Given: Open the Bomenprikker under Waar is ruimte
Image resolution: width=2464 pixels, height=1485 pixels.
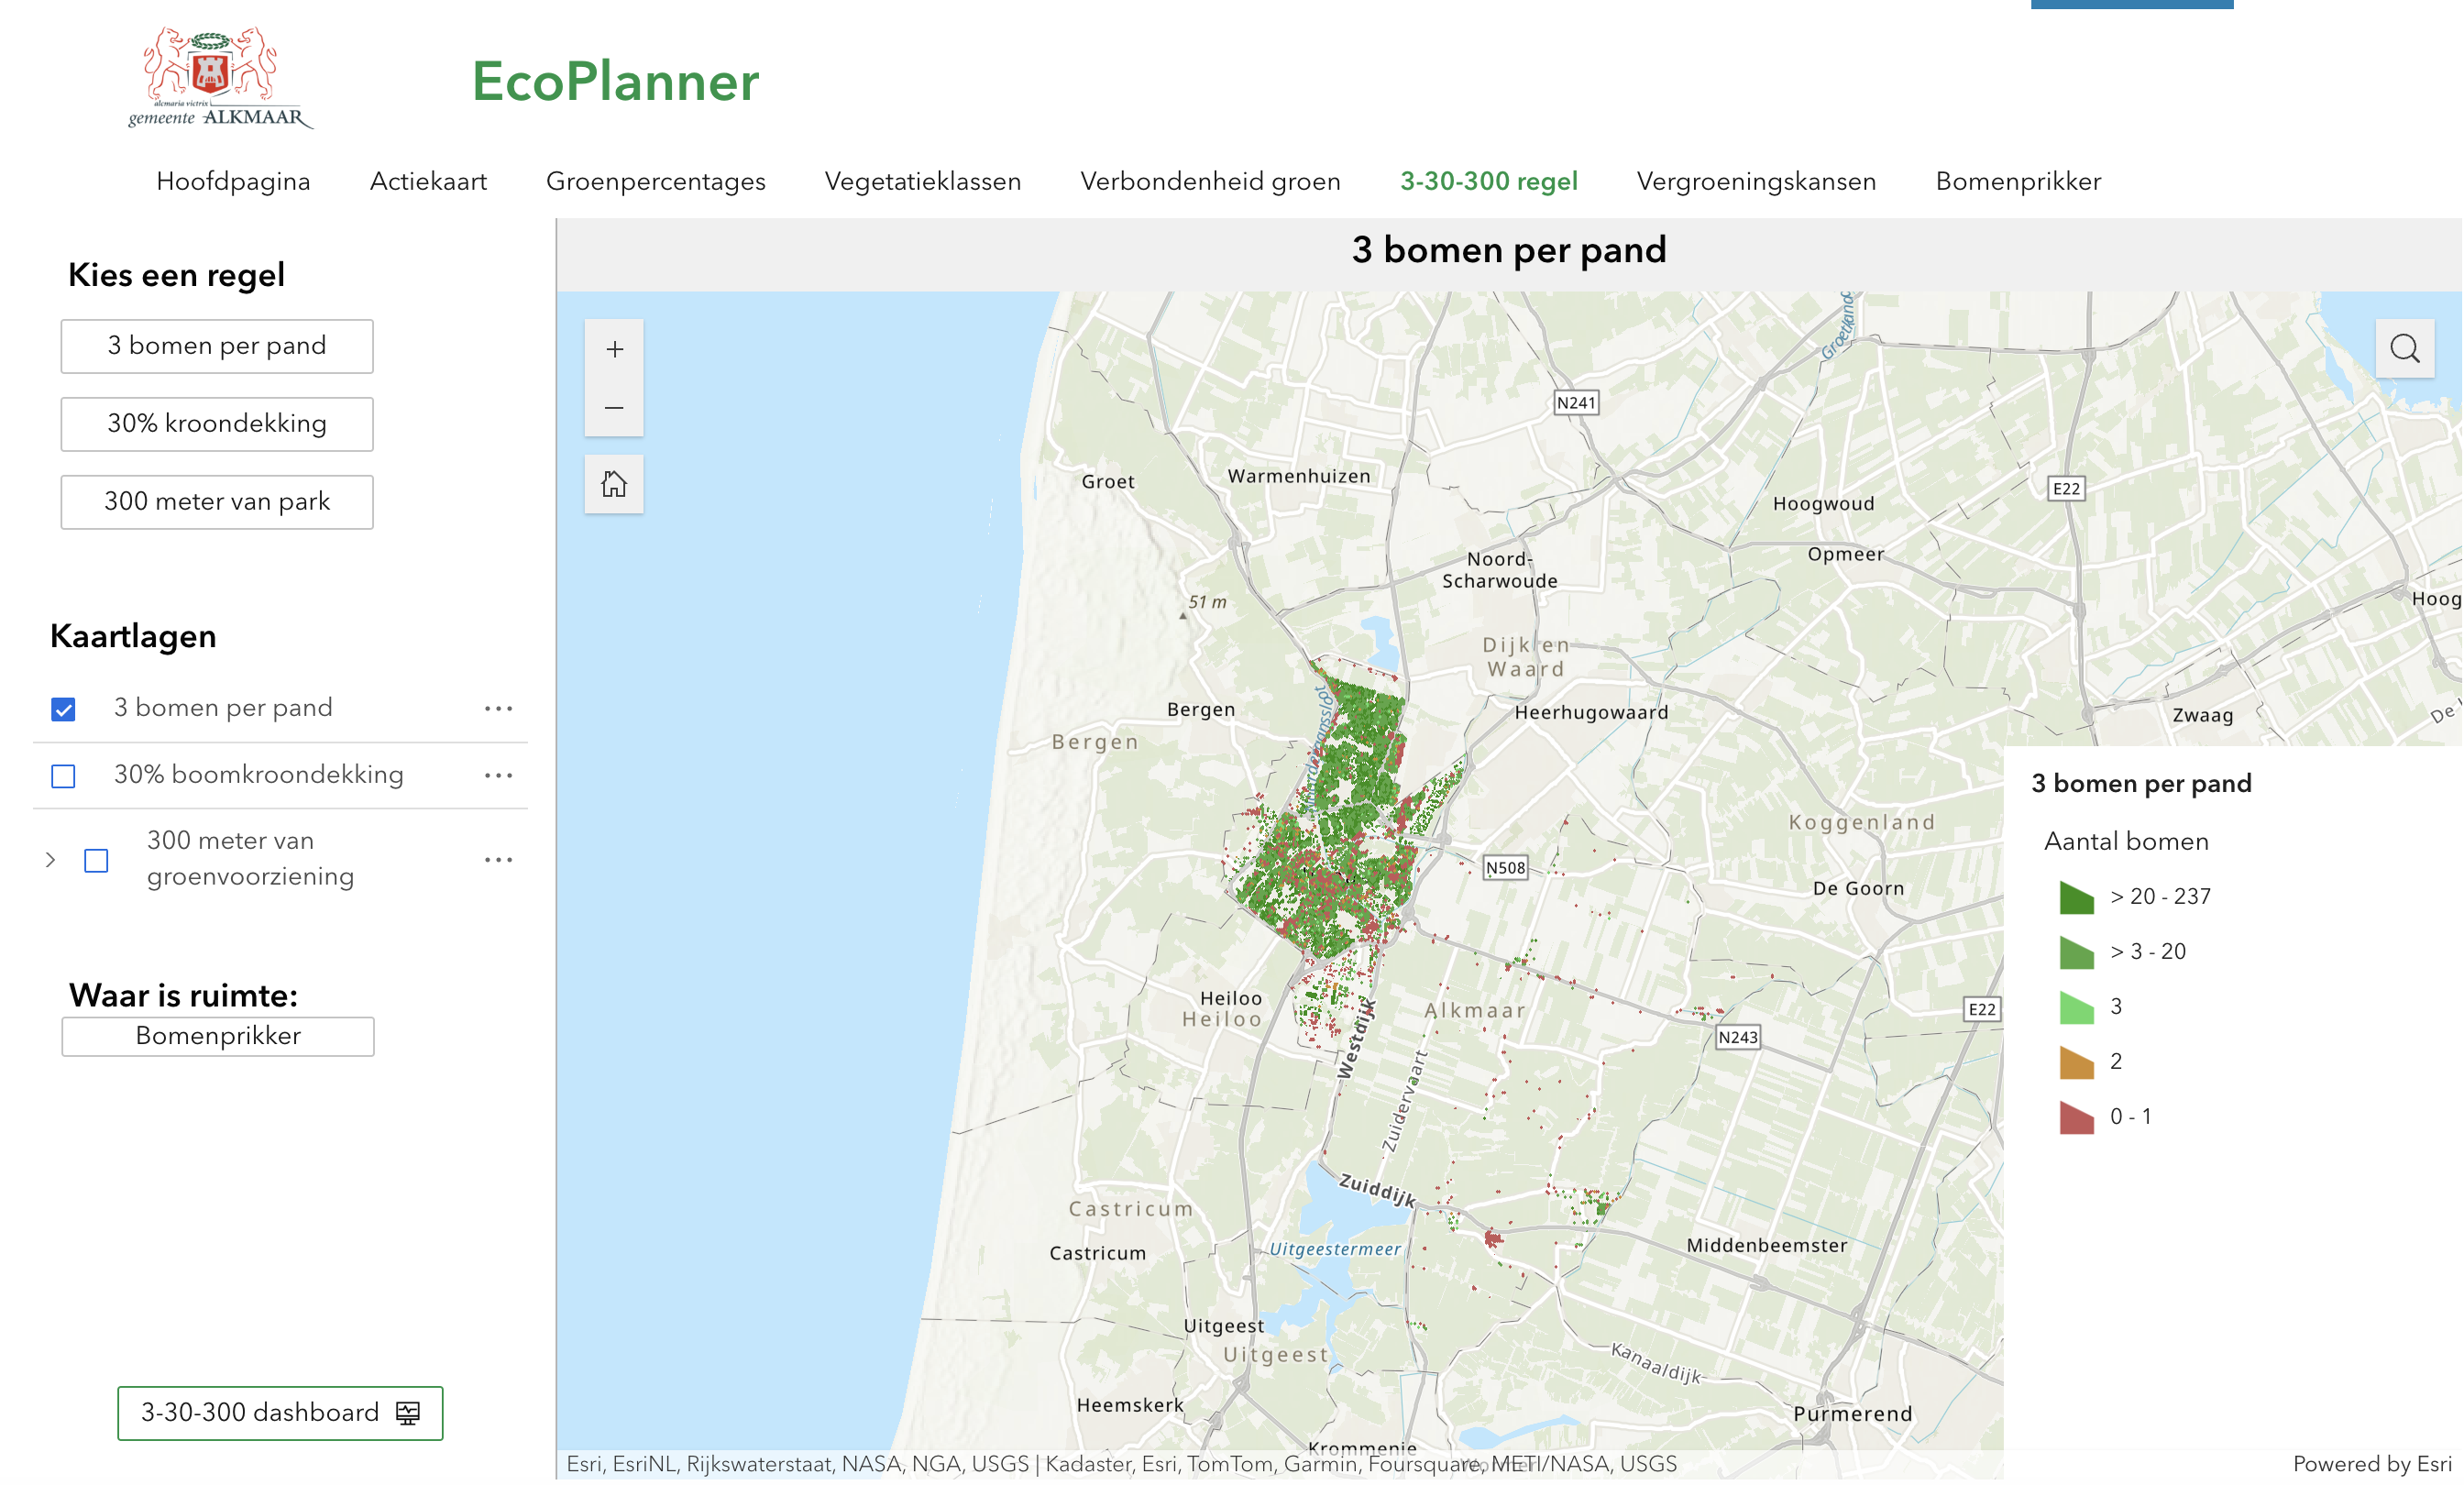Looking at the screenshot, I should coord(217,1036).
